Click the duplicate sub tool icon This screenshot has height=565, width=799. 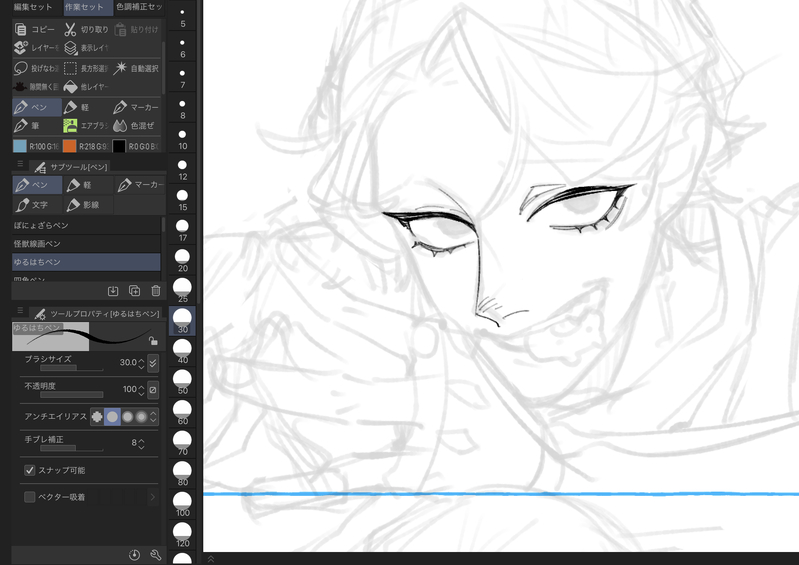(x=135, y=291)
